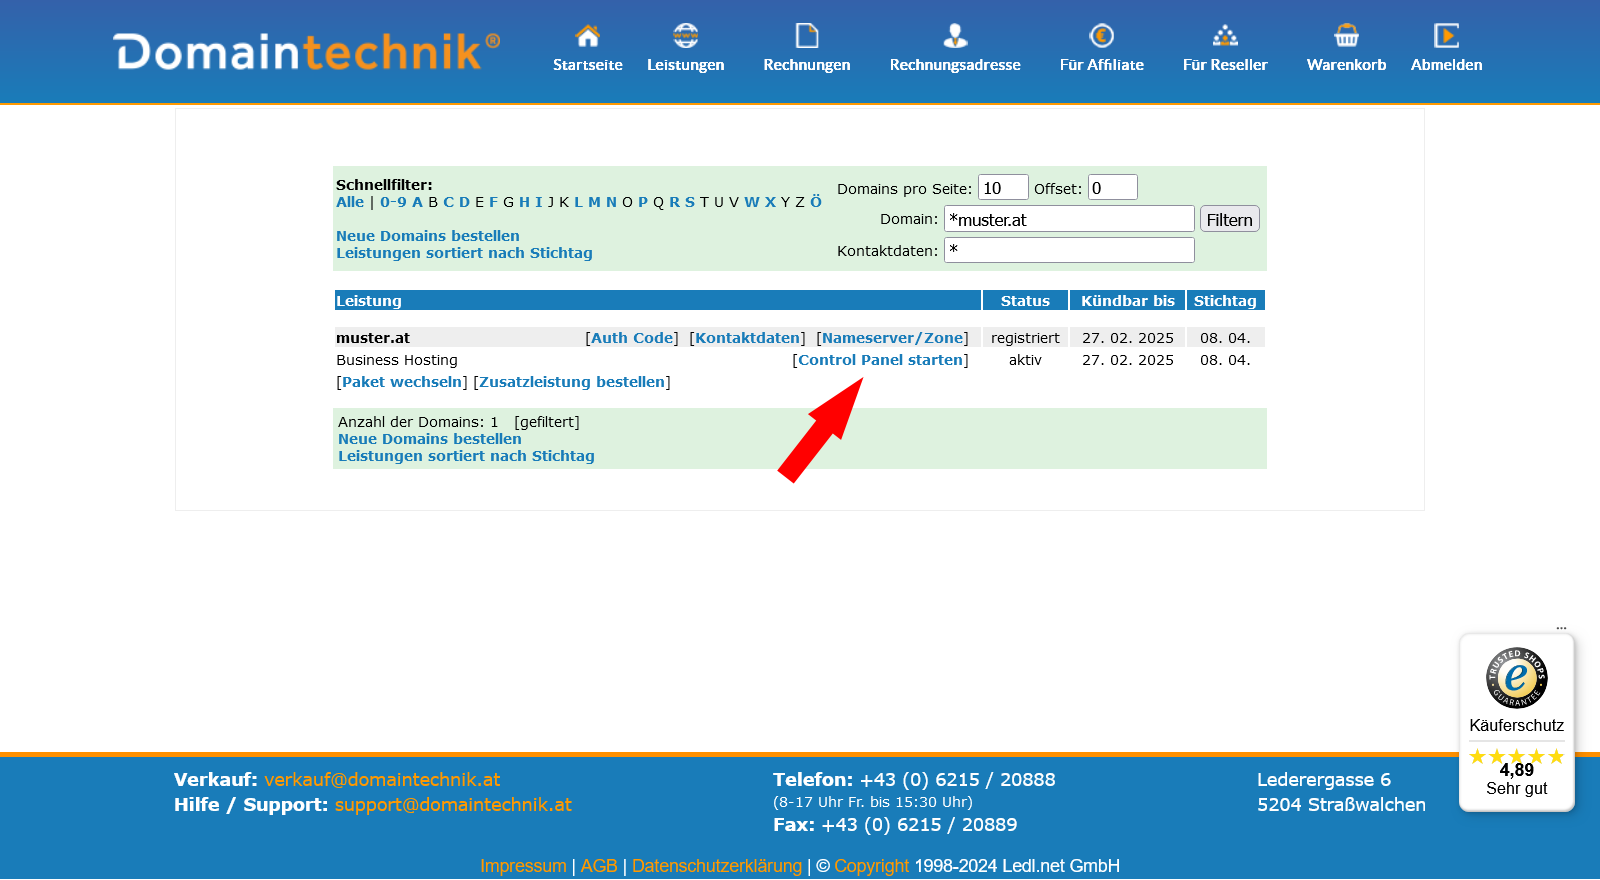Open the Auth Code link for muster.at

pyautogui.click(x=632, y=338)
